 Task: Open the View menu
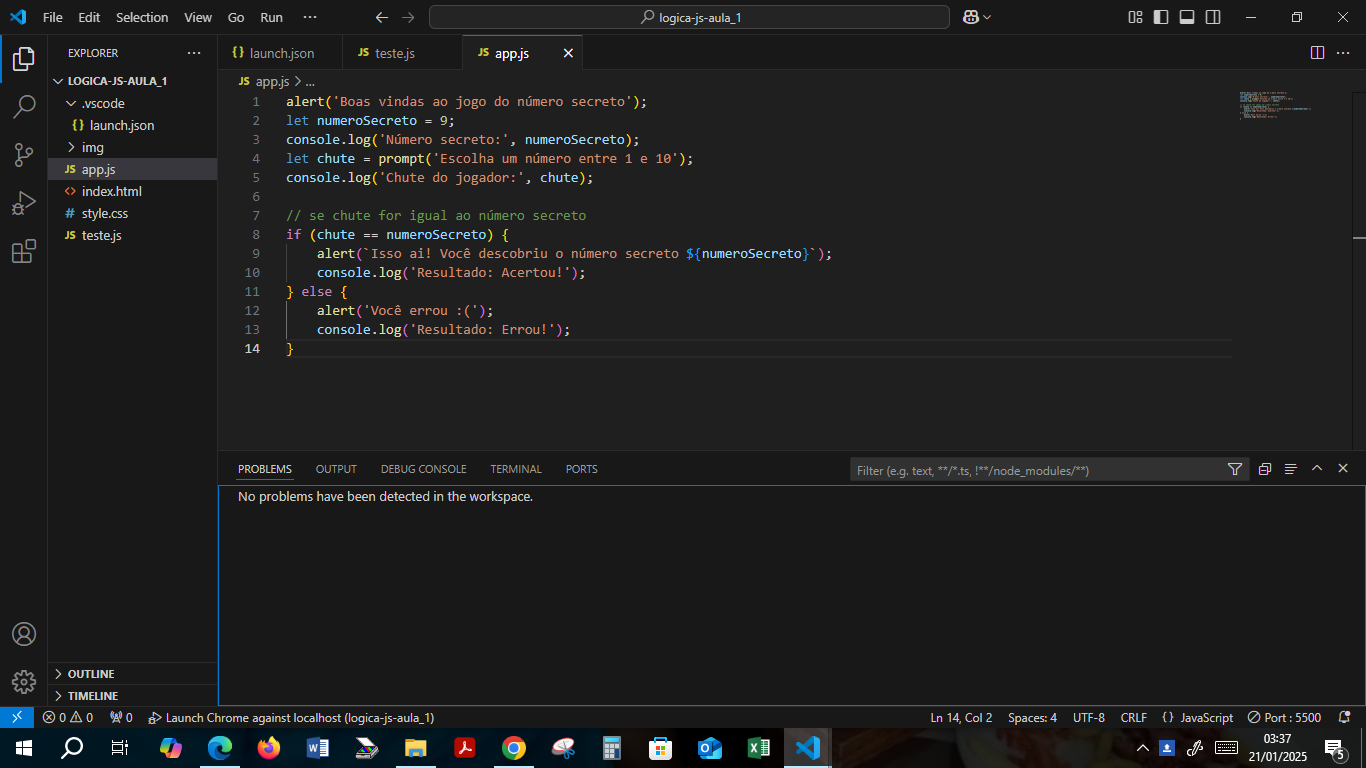tap(198, 17)
